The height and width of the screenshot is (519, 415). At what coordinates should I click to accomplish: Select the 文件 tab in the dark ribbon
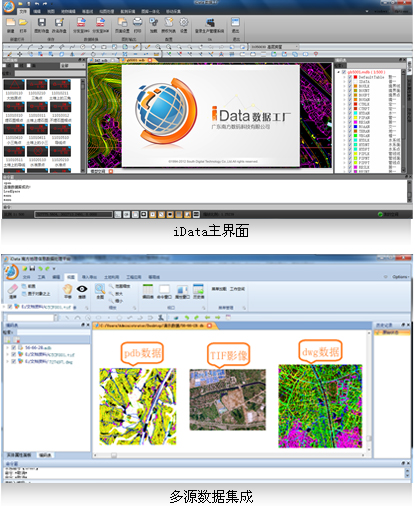[x=23, y=11]
